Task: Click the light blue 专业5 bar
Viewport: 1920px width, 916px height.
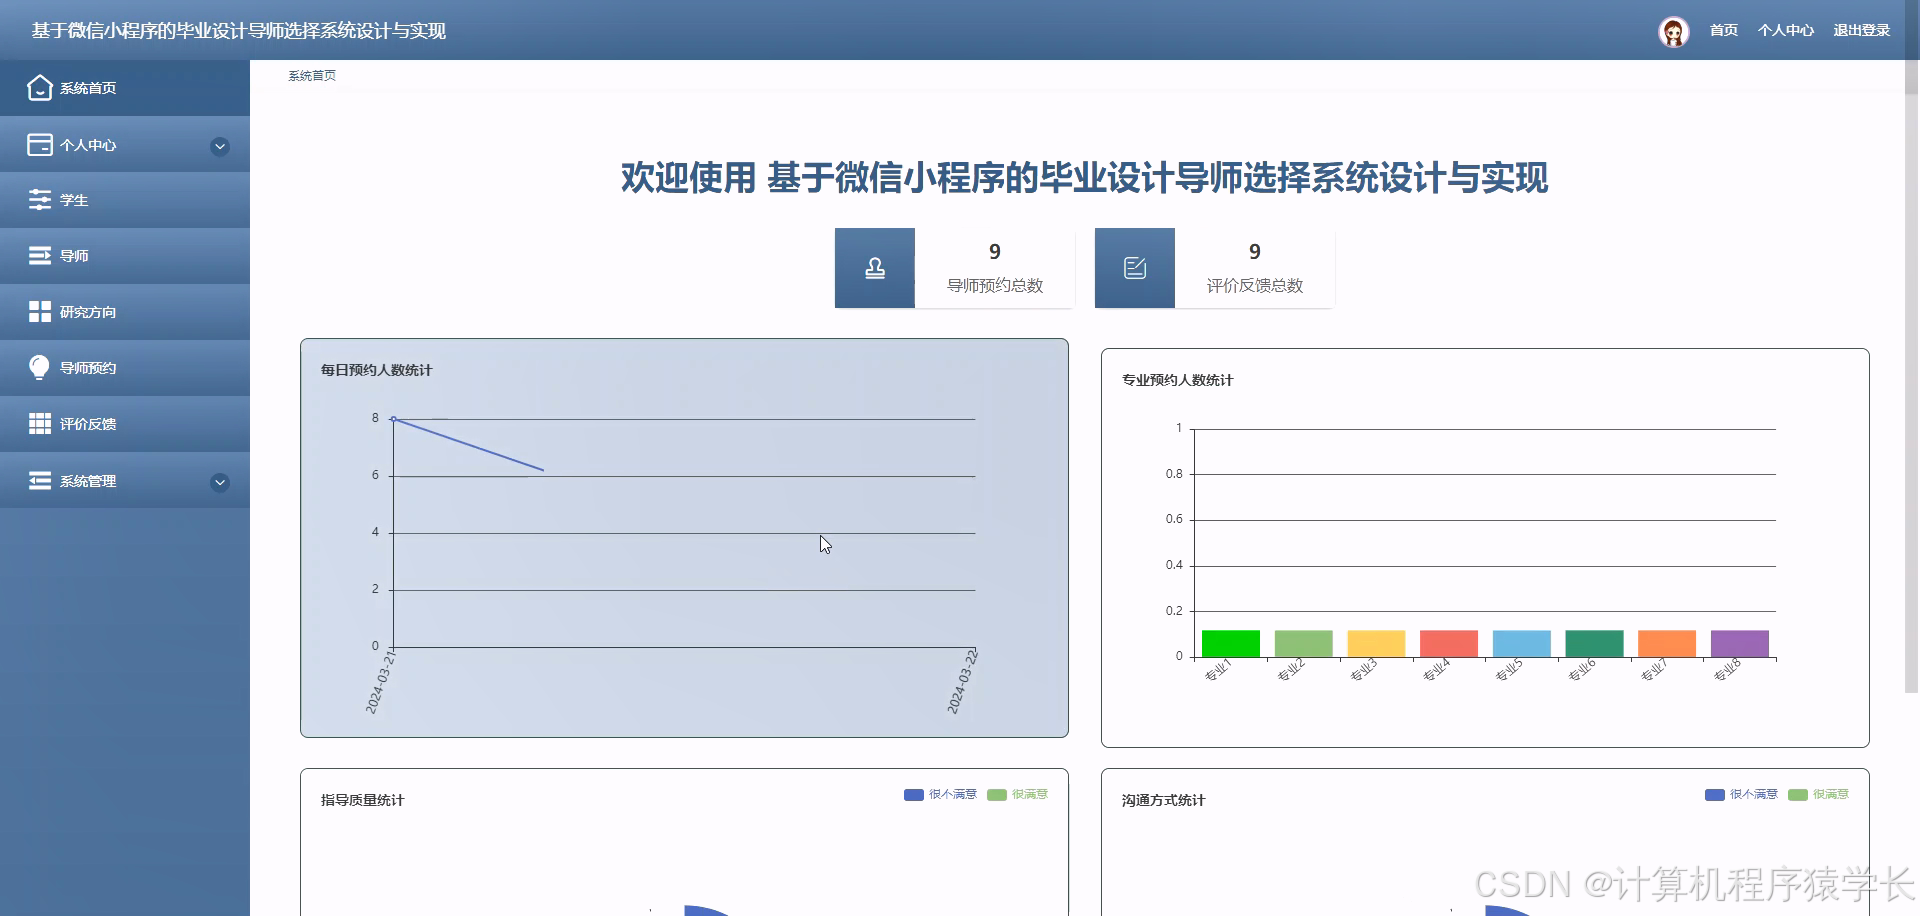Action: [x=1521, y=643]
